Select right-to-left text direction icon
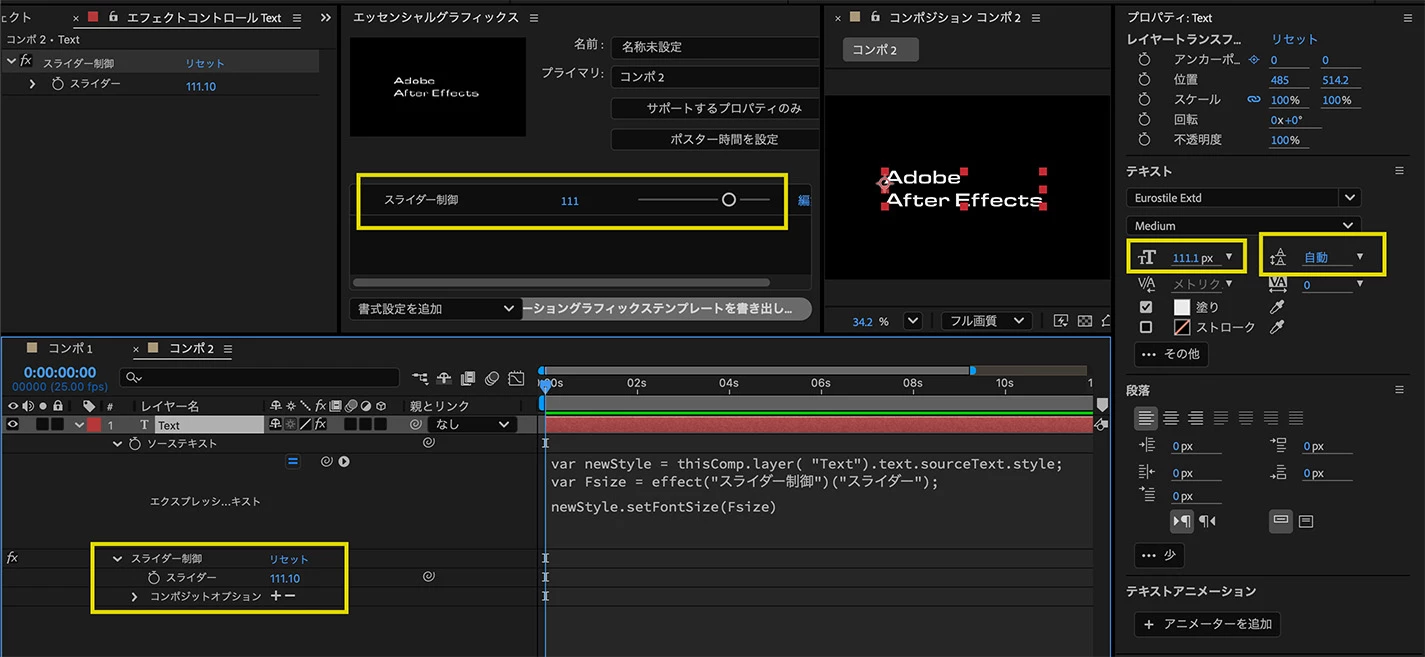Image resolution: width=1425 pixels, height=657 pixels. click(x=1207, y=521)
